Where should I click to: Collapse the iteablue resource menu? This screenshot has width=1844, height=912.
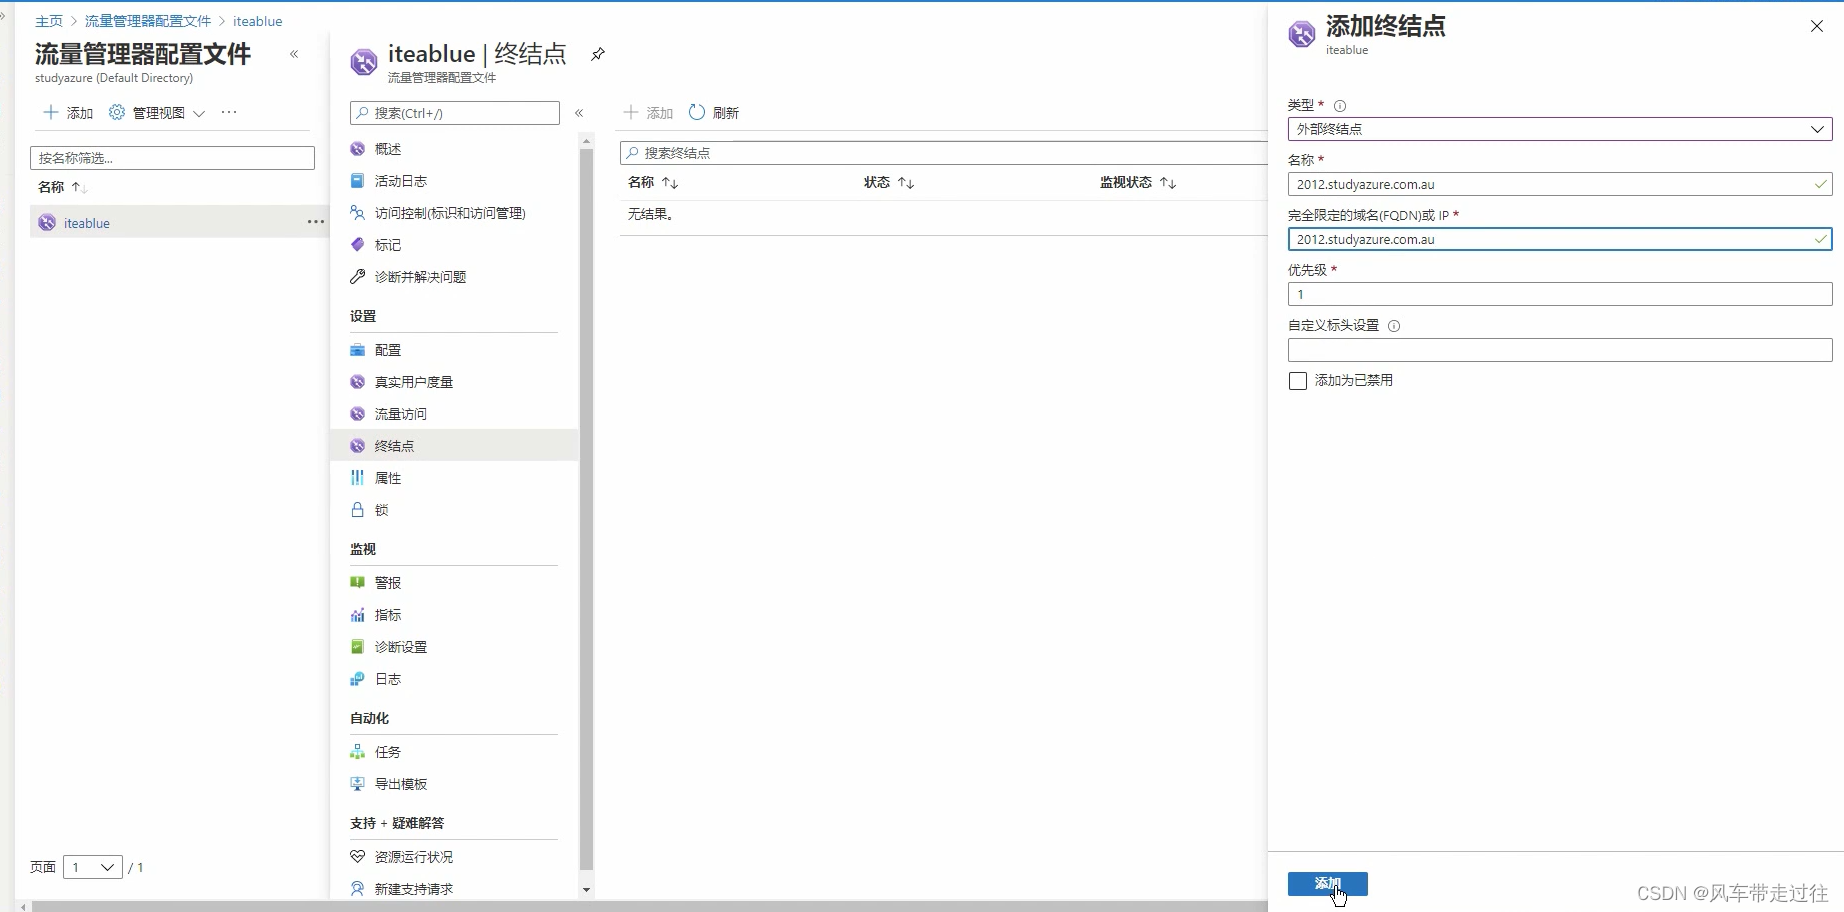click(x=579, y=113)
